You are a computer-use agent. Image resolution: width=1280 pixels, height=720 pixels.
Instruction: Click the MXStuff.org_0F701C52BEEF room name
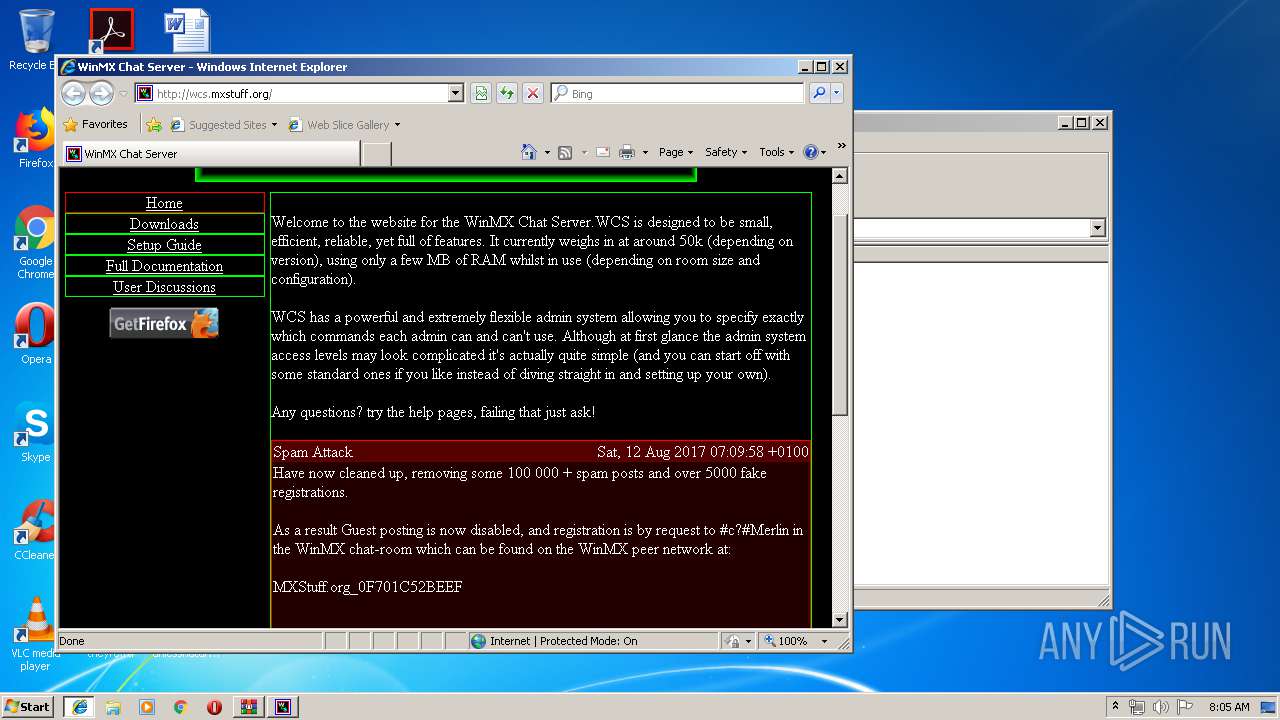[x=367, y=587]
